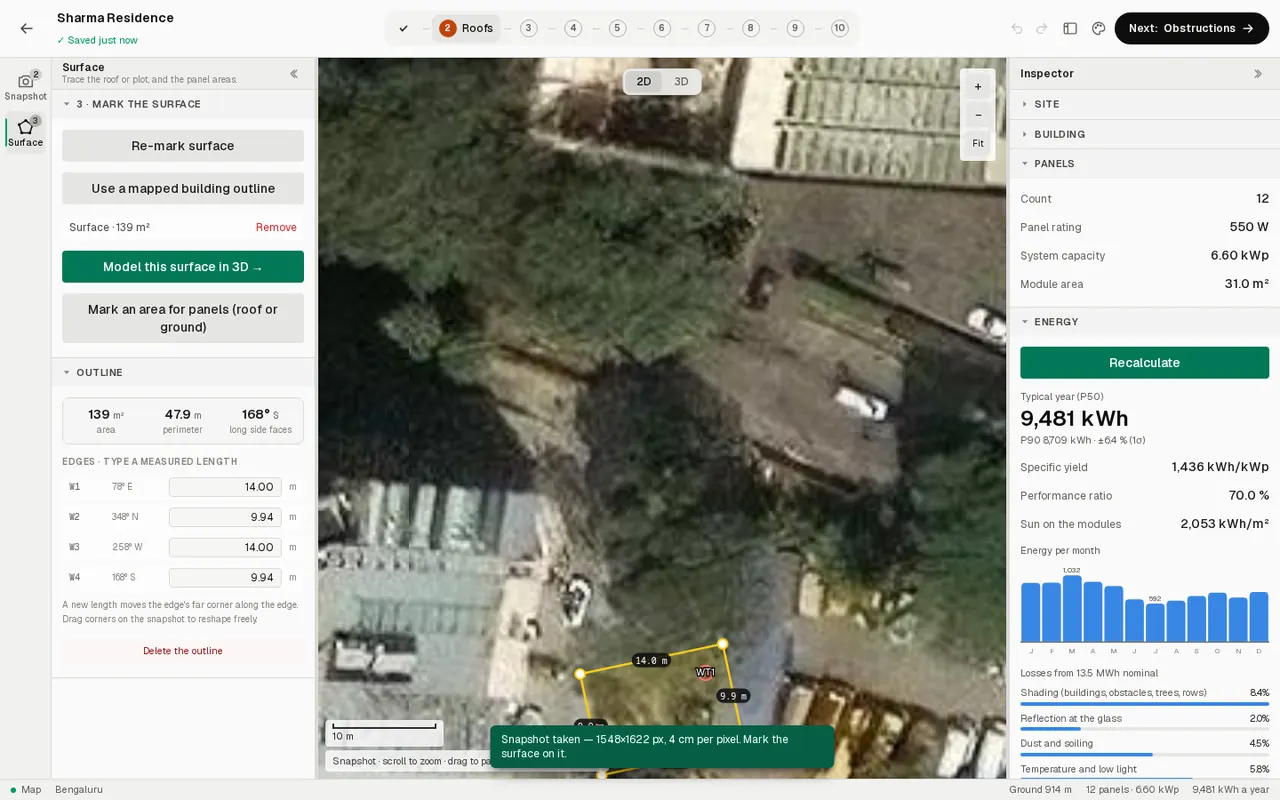Open the theme palette icon

coord(1098,29)
